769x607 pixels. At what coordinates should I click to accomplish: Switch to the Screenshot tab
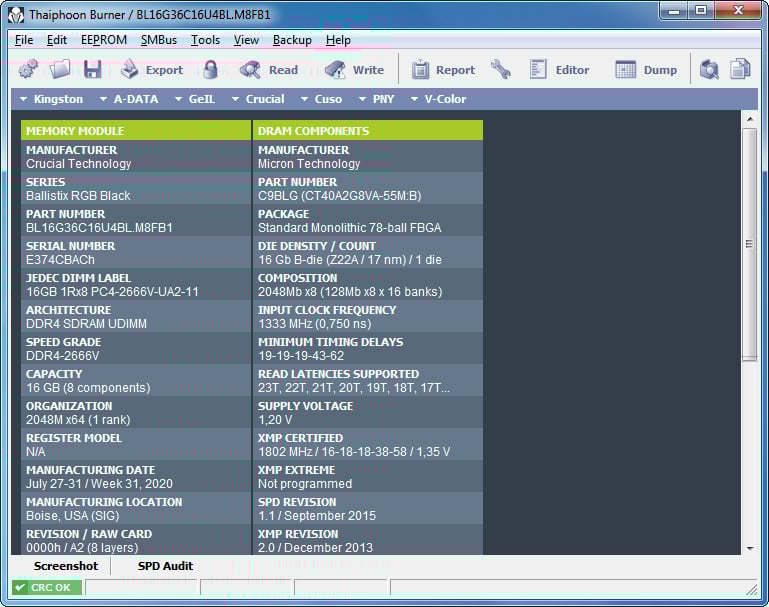(x=66, y=566)
